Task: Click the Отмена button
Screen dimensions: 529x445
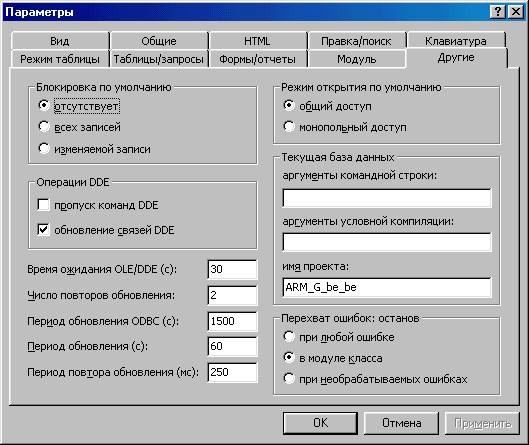Action: [x=401, y=423]
